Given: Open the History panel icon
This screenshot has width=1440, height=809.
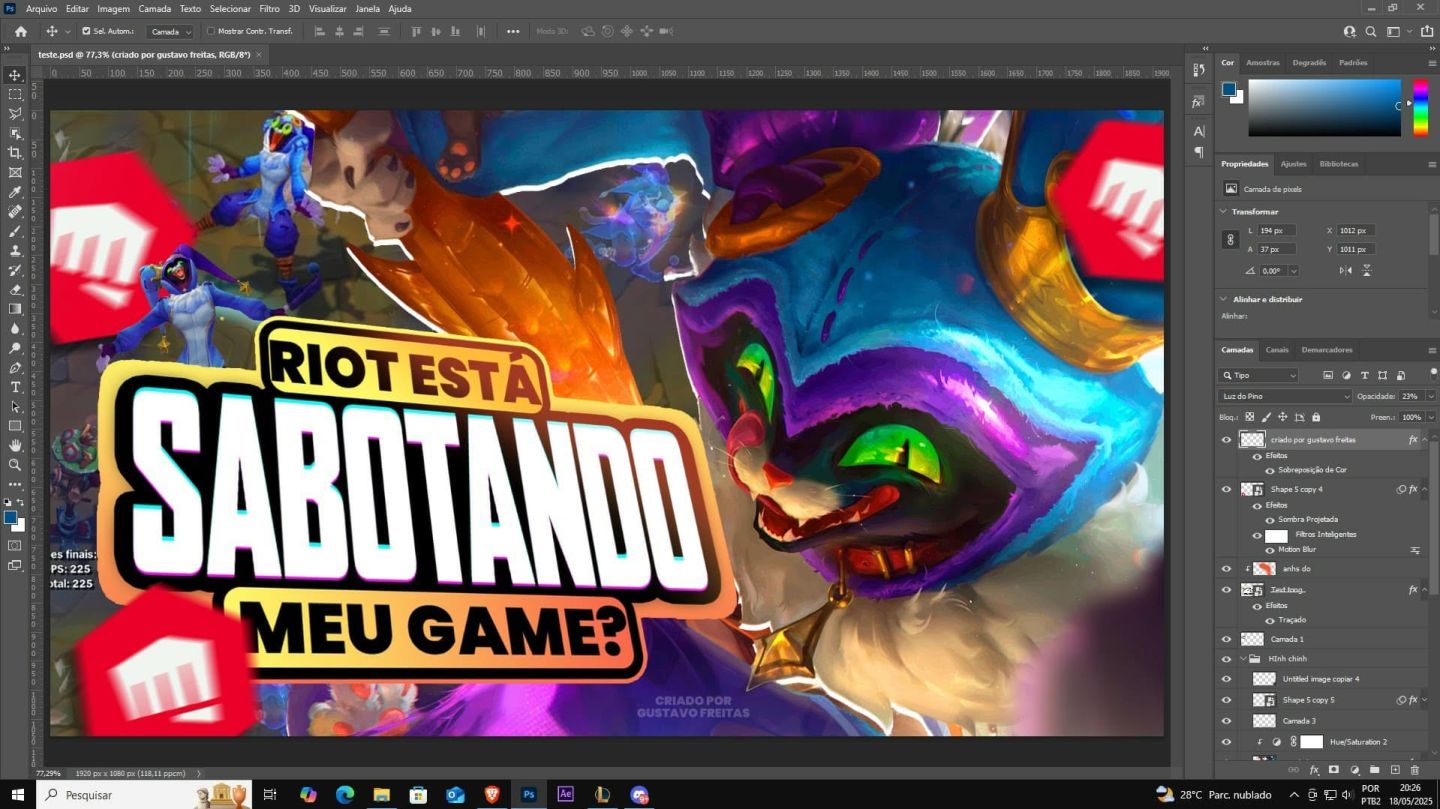Looking at the screenshot, I should tap(1198, 70).
